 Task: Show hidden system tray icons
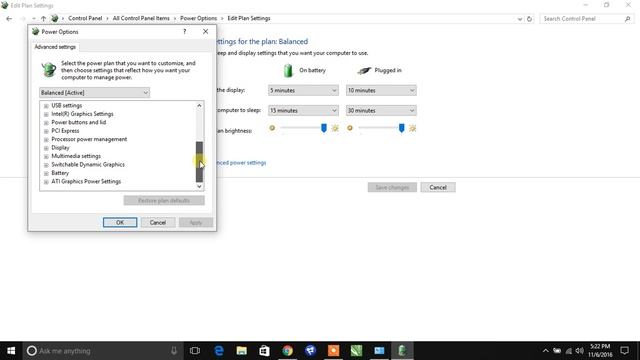(546, 351)
